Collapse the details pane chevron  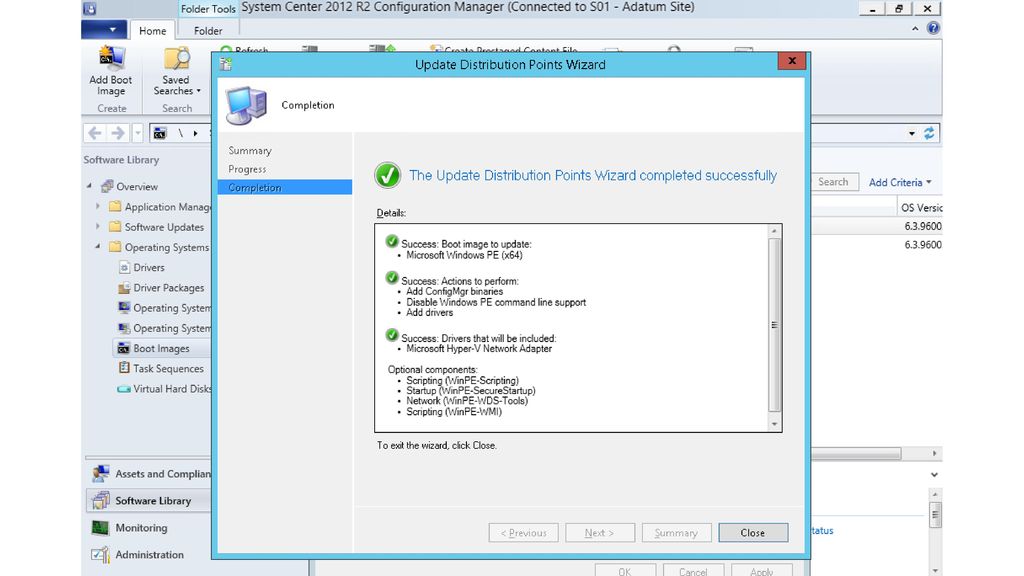point(935,475)
